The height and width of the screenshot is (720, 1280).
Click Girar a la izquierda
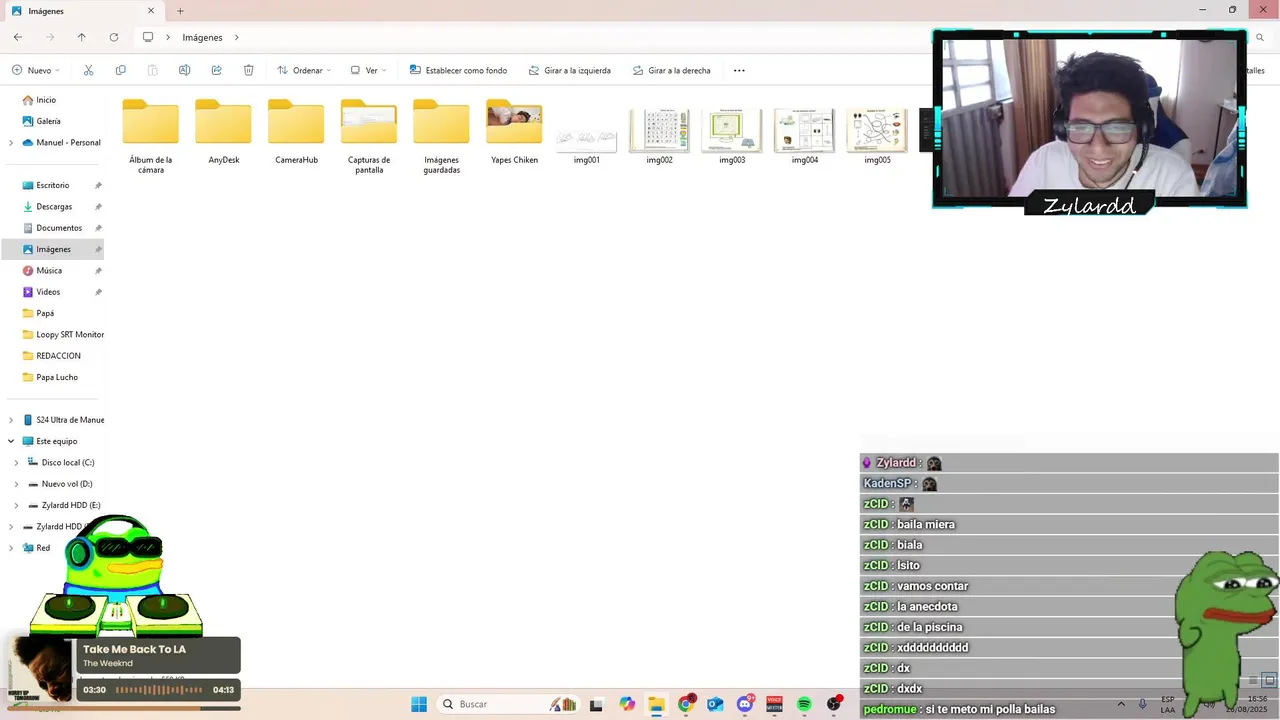point(569,70)
